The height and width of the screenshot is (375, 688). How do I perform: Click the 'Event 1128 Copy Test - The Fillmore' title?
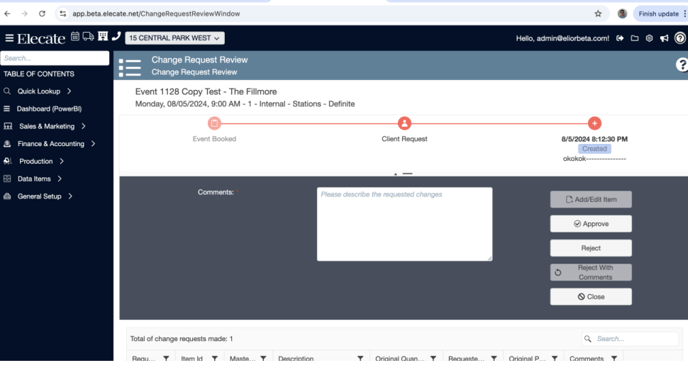tap(206, 92)
